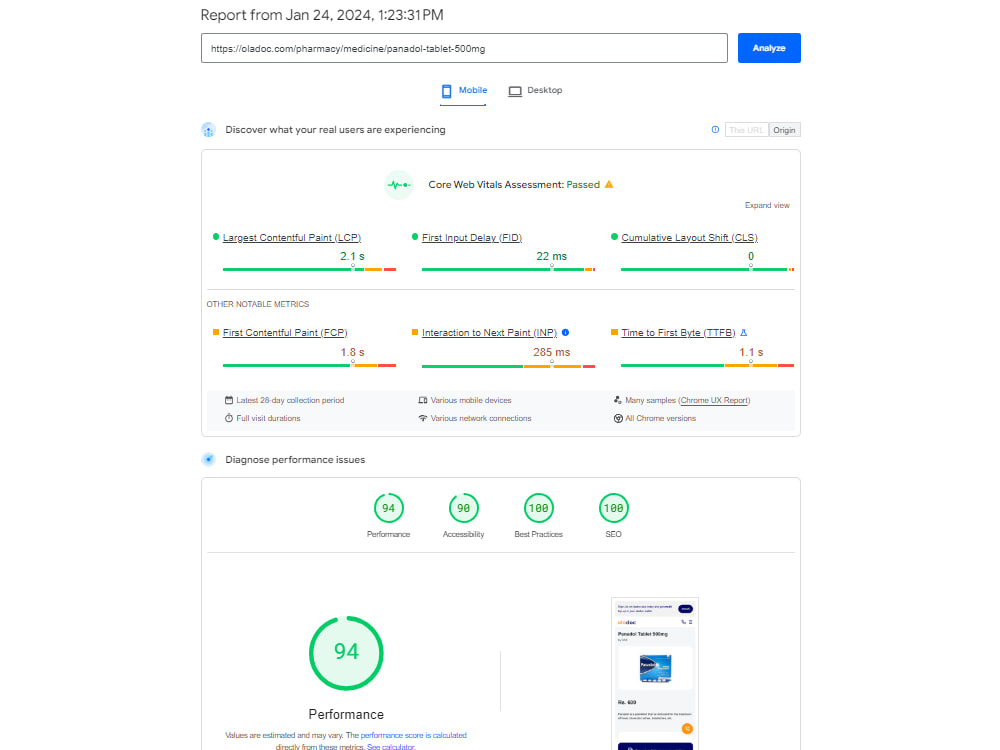This screenshot has width=1000, height=750.
Task: Click the OTHER NOTABLE METRICS label
Action: (x=258, y=304)
